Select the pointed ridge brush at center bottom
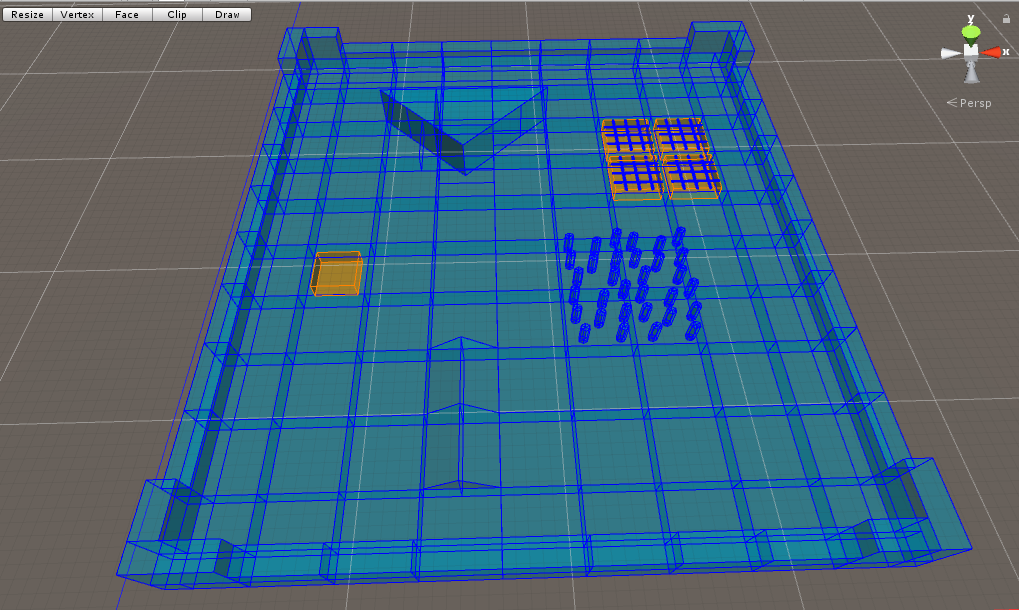The height and width of the screenshot is (610, 1019). pos(446,415)
